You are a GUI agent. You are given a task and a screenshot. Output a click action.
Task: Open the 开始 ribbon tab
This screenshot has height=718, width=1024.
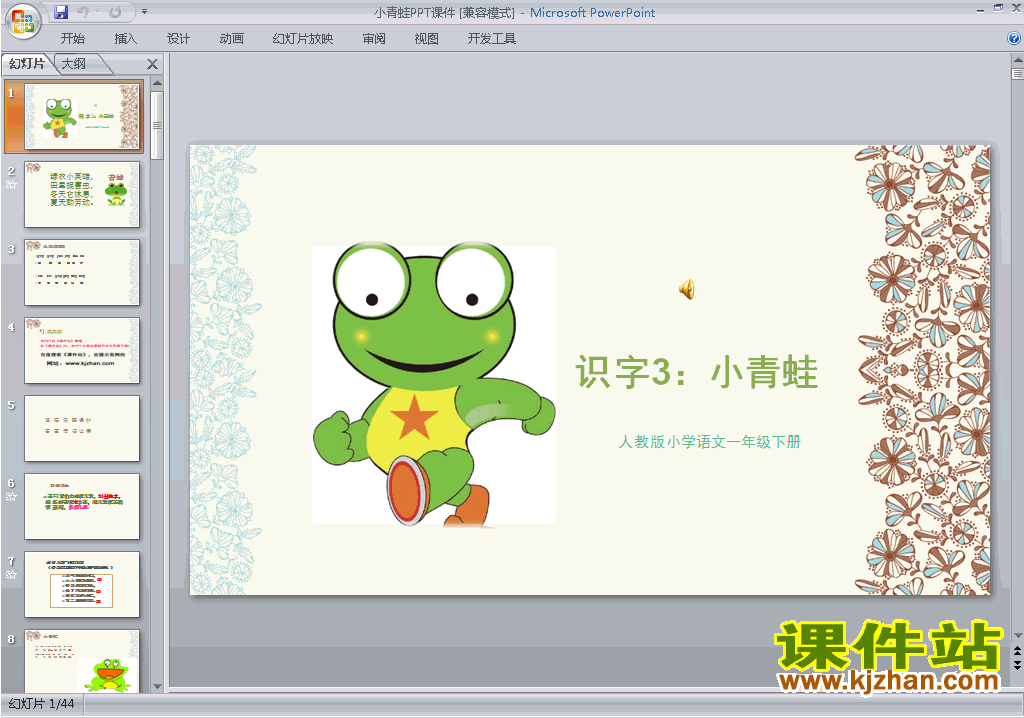pos(72,39)
